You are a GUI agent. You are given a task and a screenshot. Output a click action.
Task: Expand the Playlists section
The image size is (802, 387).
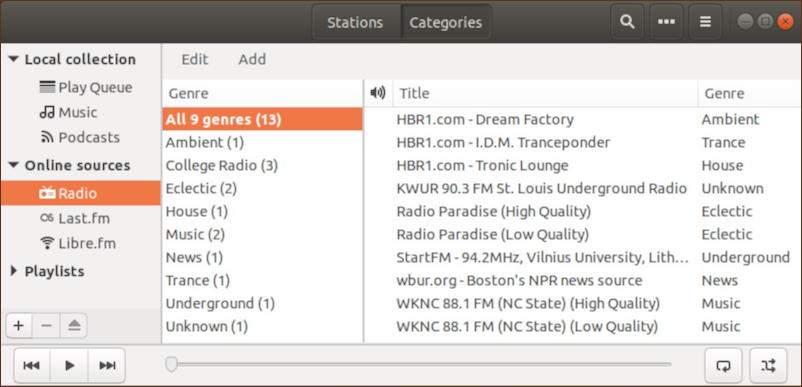[x=14, y=270]
